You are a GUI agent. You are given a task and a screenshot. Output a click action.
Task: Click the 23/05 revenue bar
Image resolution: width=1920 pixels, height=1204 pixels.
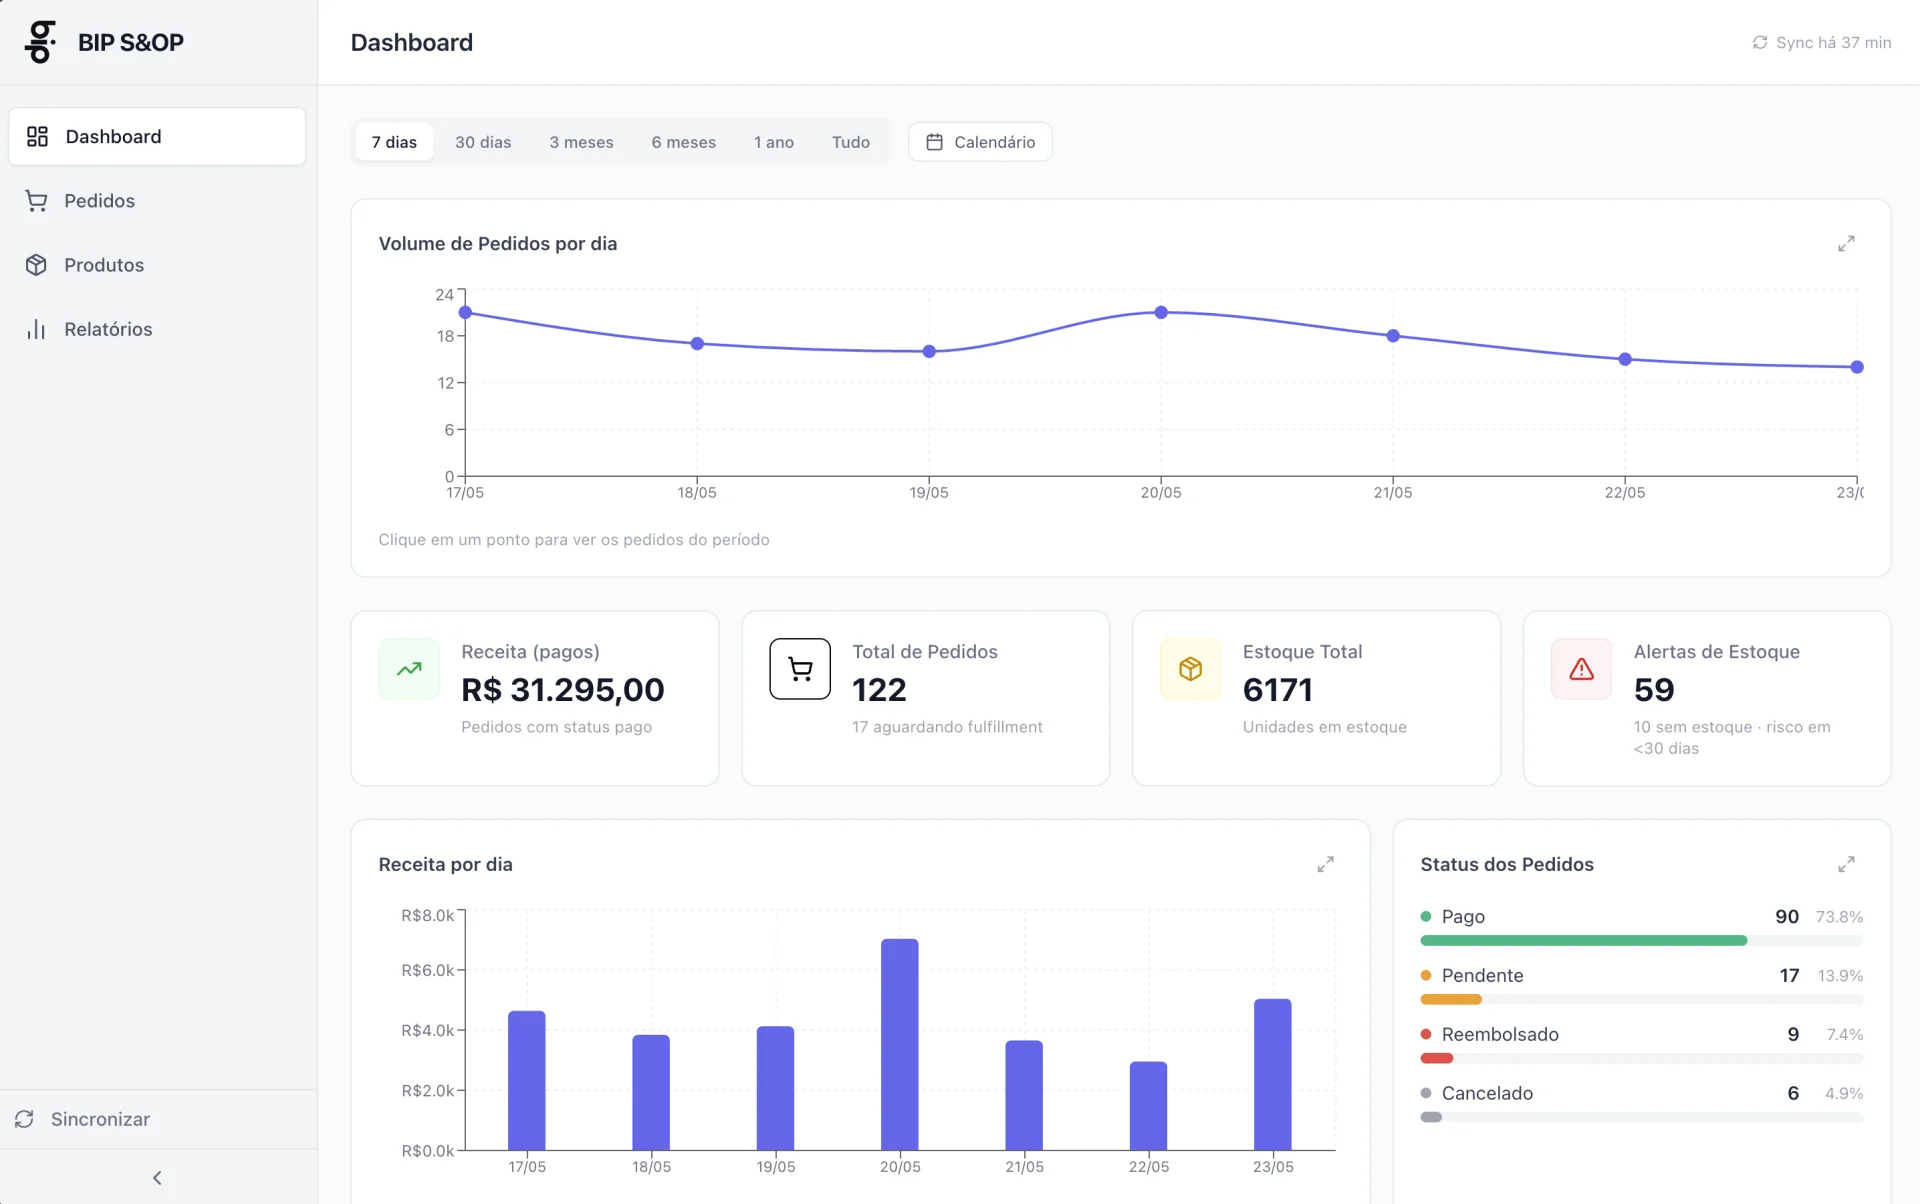1273,1075
